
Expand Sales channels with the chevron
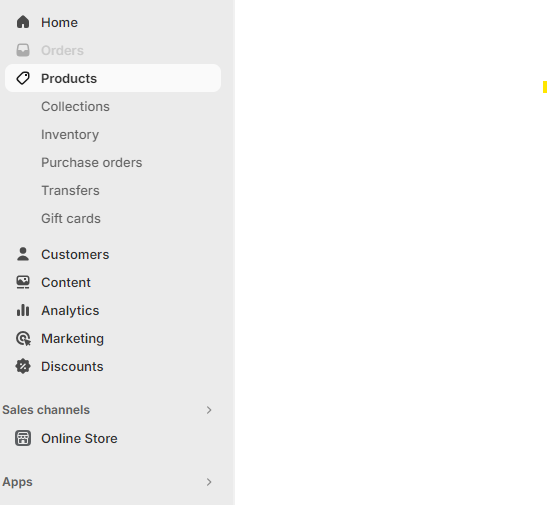point(209,410)
